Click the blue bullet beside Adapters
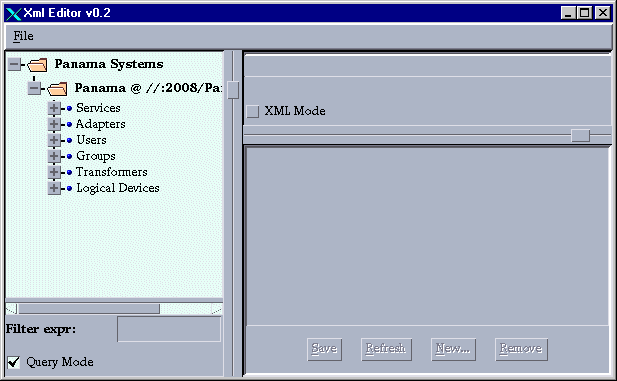Viewport: 617px width, 381px height. click(x=69, y=124)
